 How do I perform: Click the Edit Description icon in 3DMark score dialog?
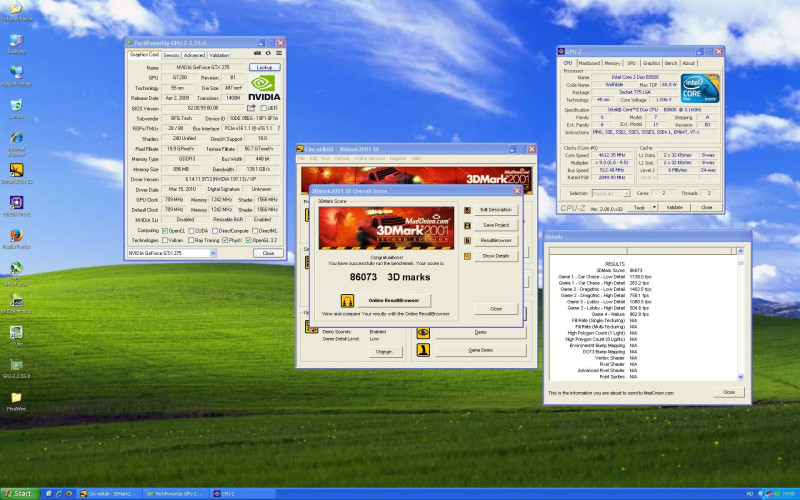pyautogui.click(x=467, y=210)
